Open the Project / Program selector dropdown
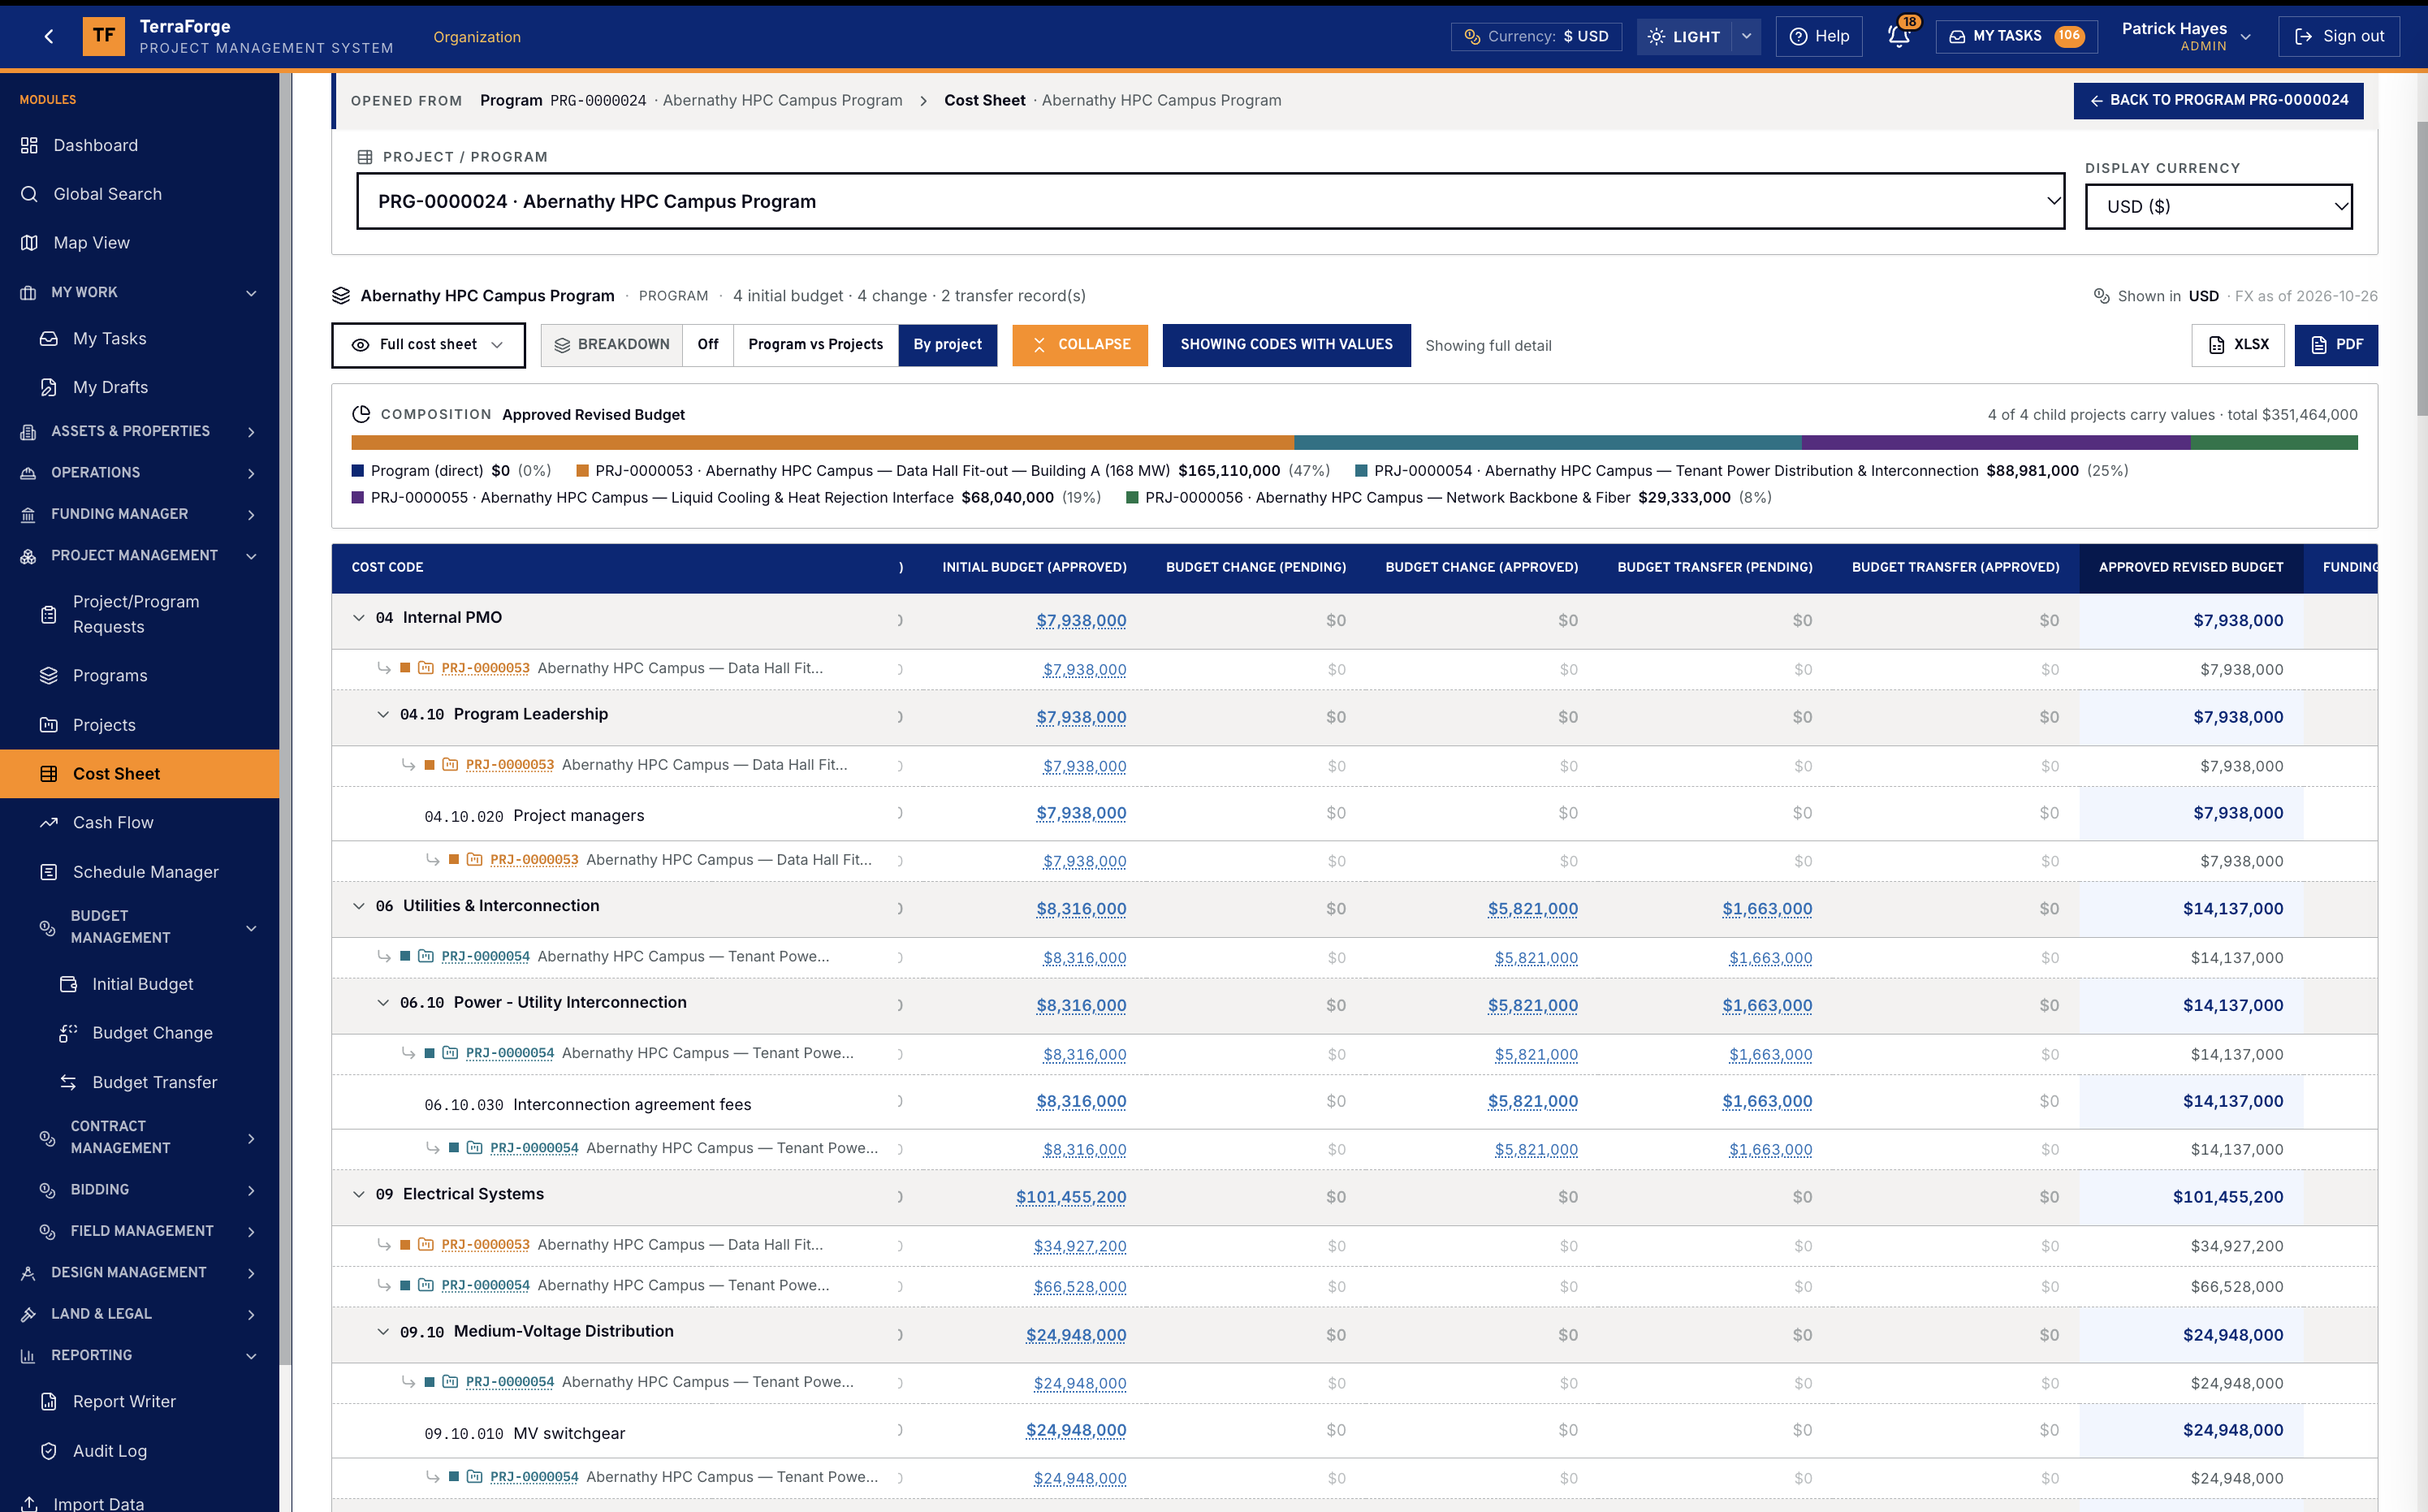Image resolution: width=2428 pixels, height=1512 pixels. tap(1210, 201)
